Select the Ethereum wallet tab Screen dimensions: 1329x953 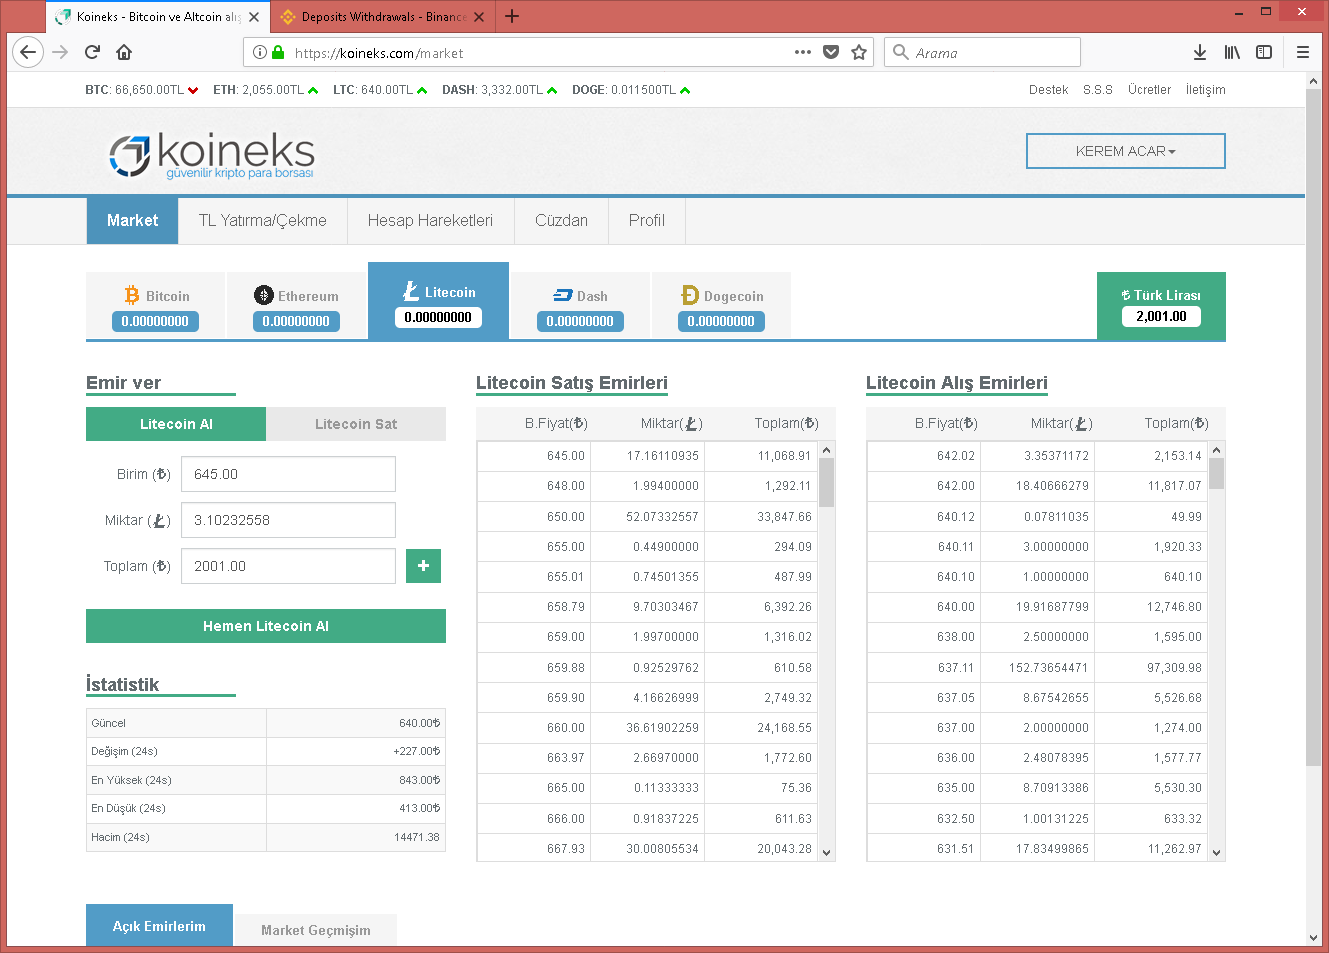click(296, 306)
